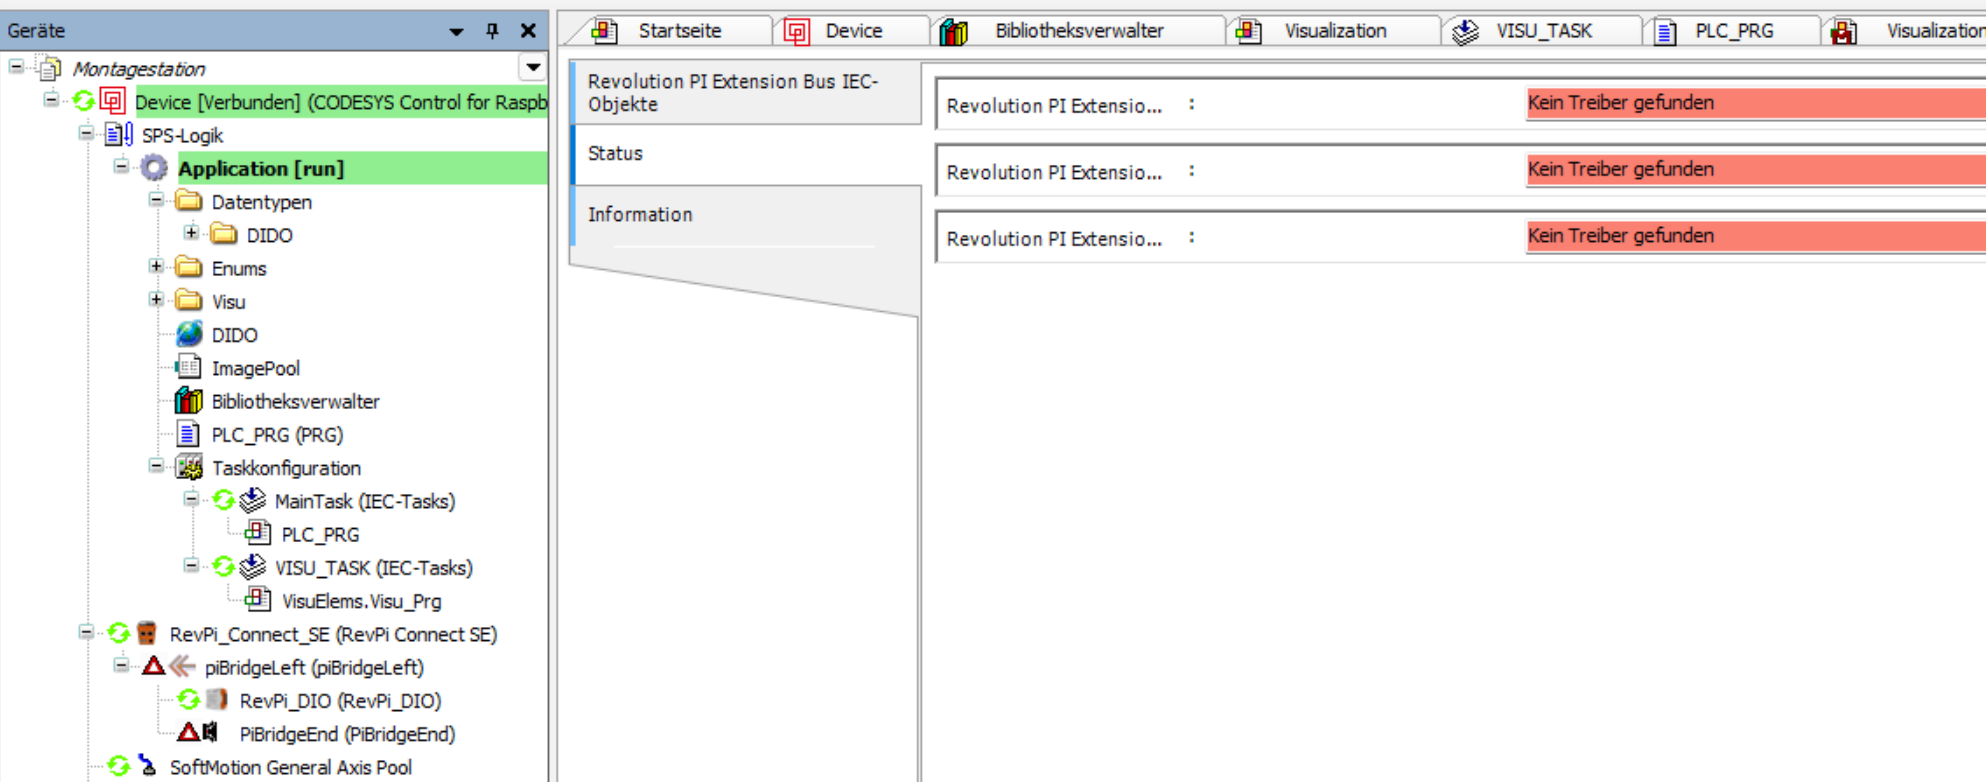Click the VISU_TASK task icon in tree
The image size is (1986, 782).
tap(253, 567)
